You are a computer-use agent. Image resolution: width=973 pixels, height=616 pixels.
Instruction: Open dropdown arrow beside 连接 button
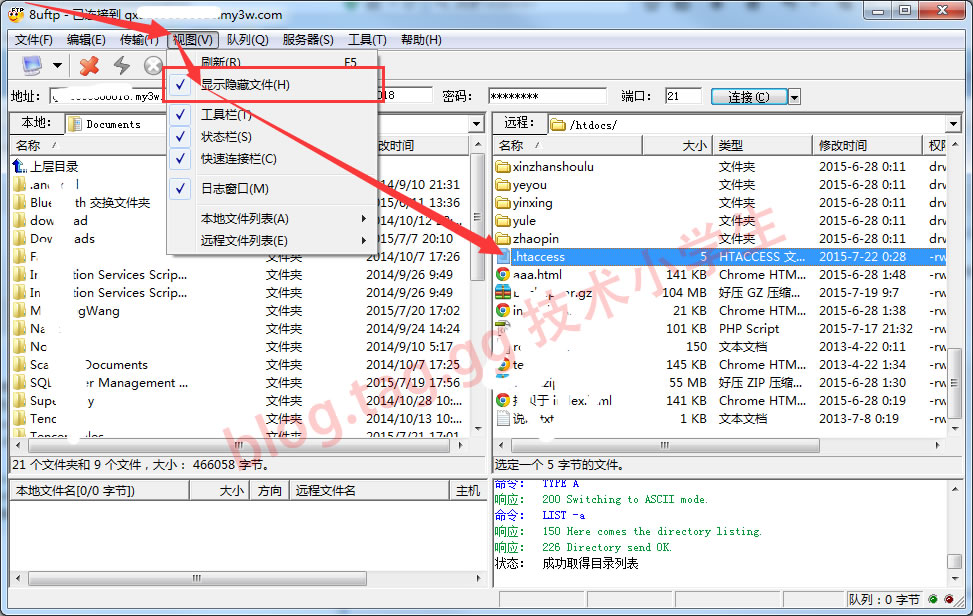[x=794, y=97]
